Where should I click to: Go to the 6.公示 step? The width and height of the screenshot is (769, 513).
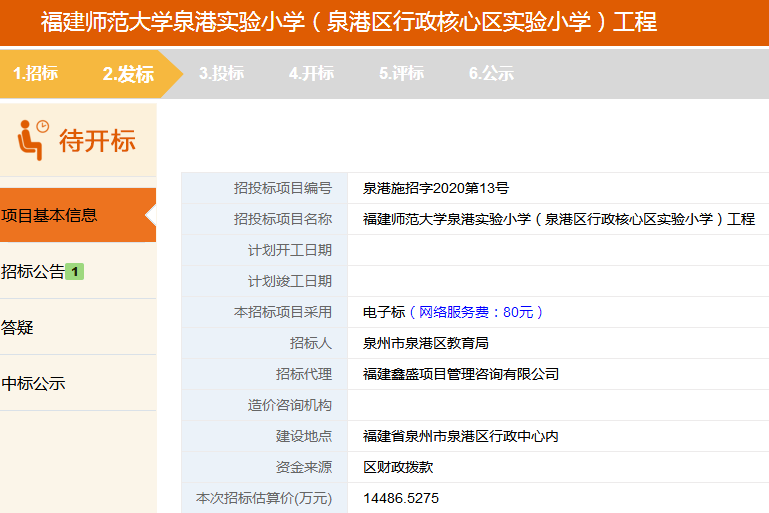pos(491,74)
